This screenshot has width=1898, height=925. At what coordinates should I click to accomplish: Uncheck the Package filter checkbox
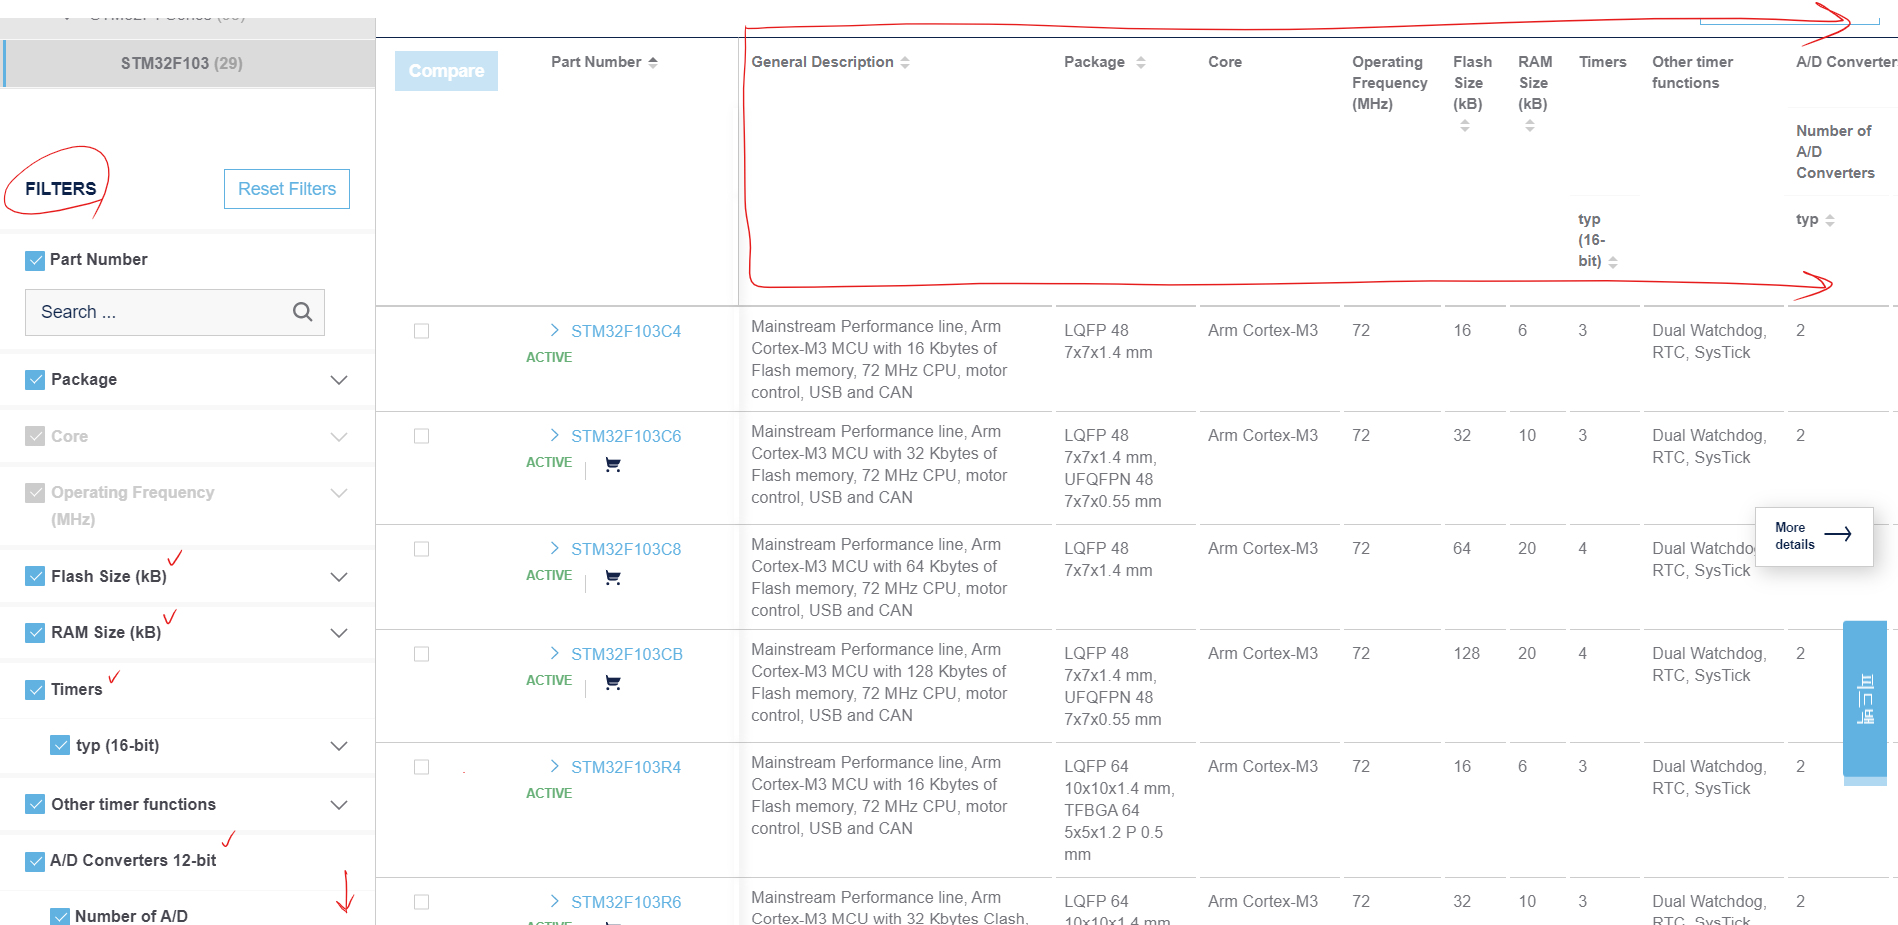pyautogui.click(x=35, y=380)
